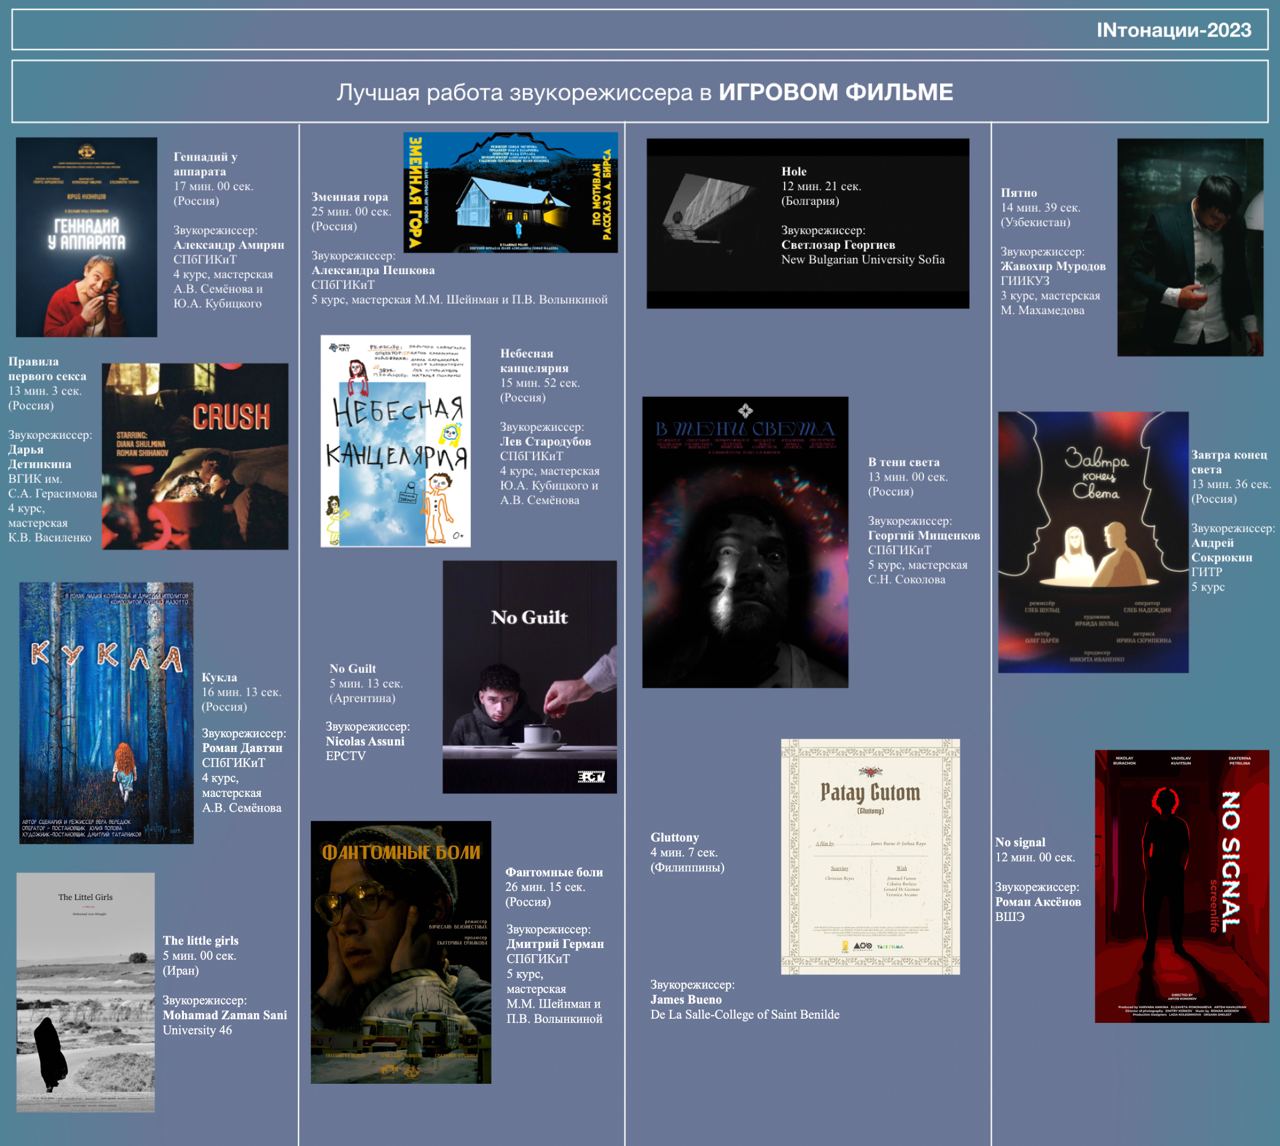Select heading Лучшая работа звукорежиссера в ИГРОВОМ ФИЛЬМЕ
The height and width of the screenshot is (1146, 1280).
click(x=645, y=93)
